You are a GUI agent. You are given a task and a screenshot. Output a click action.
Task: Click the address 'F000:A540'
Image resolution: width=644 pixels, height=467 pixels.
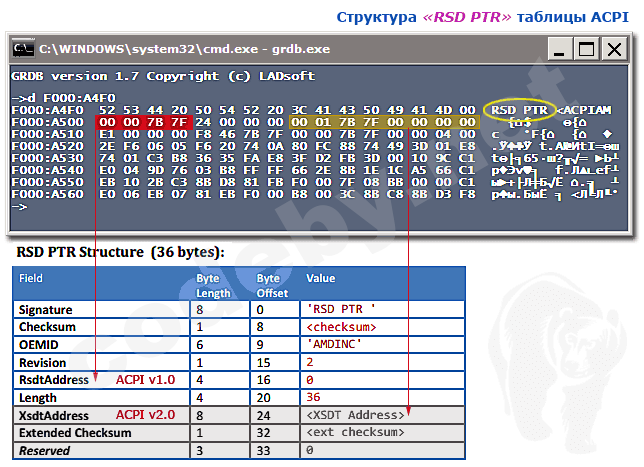[47, 170]
